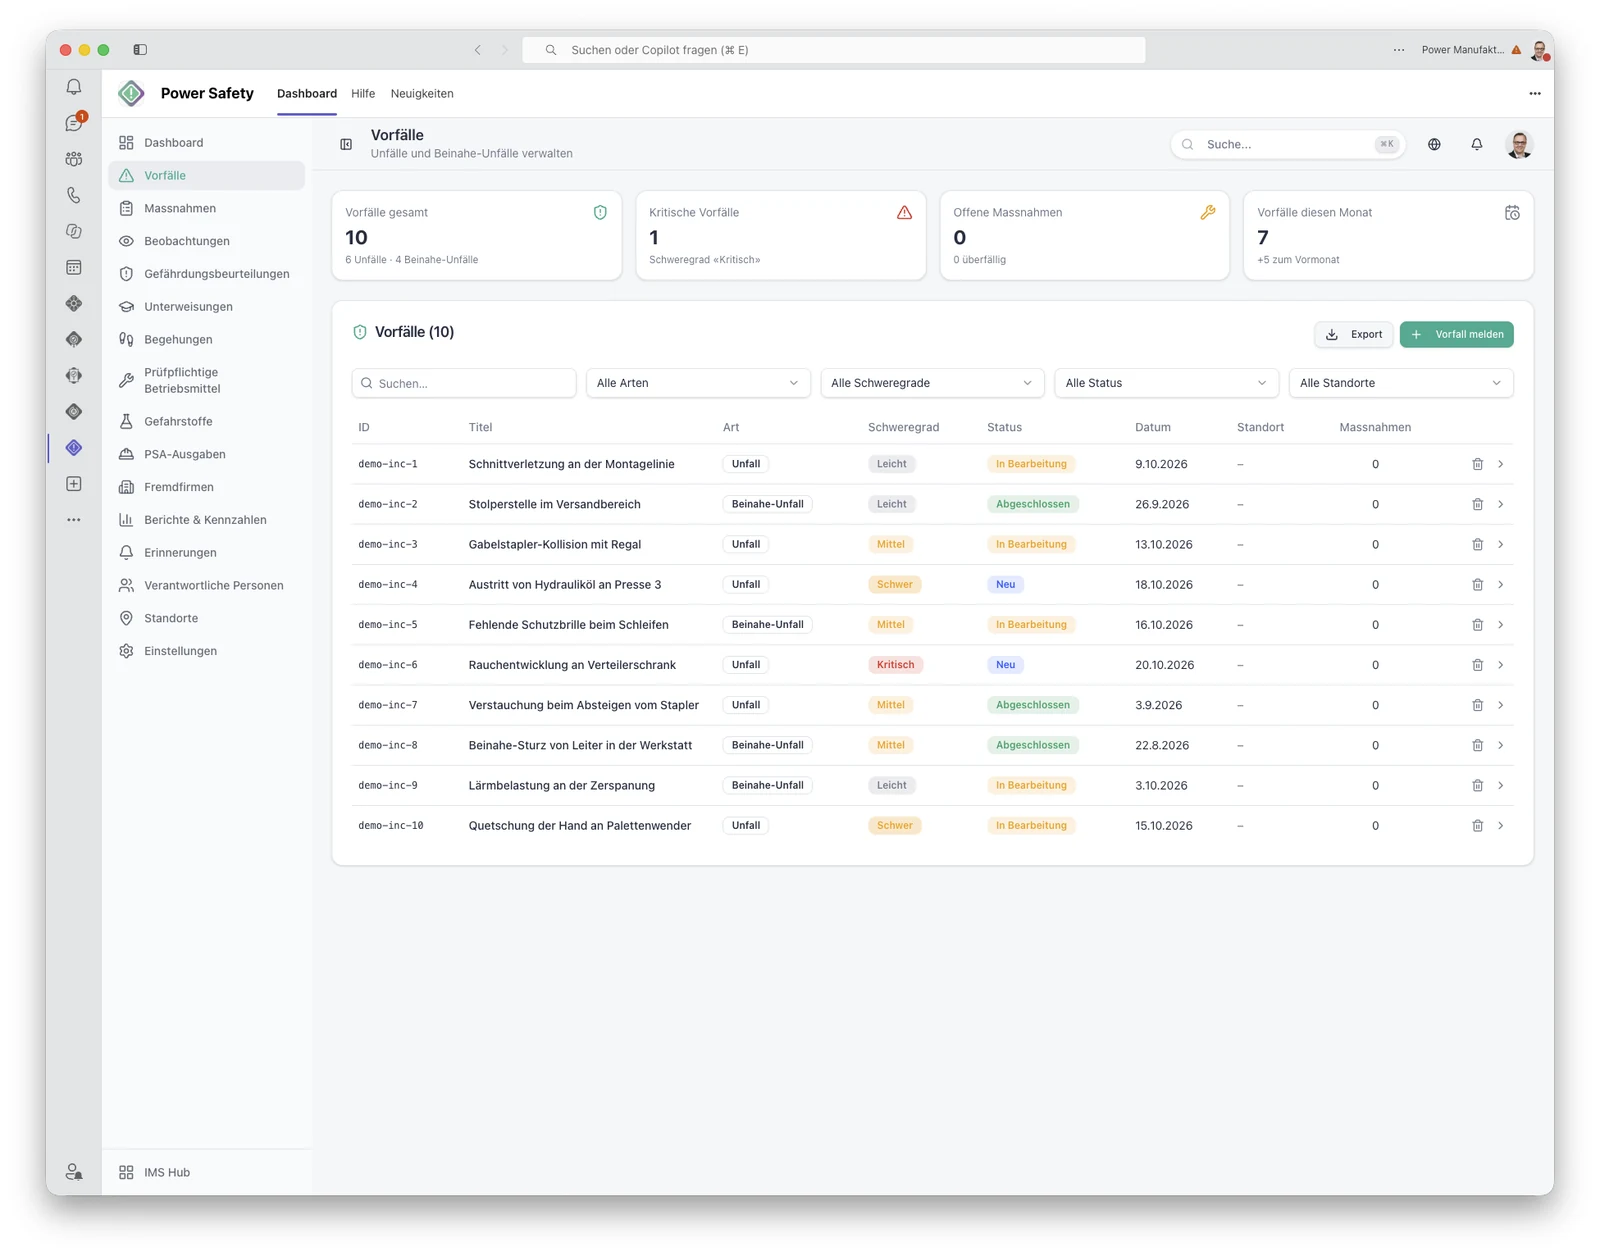Click the Teams Copilot search bar
Screen dimensions: 1600x1256
834,49
